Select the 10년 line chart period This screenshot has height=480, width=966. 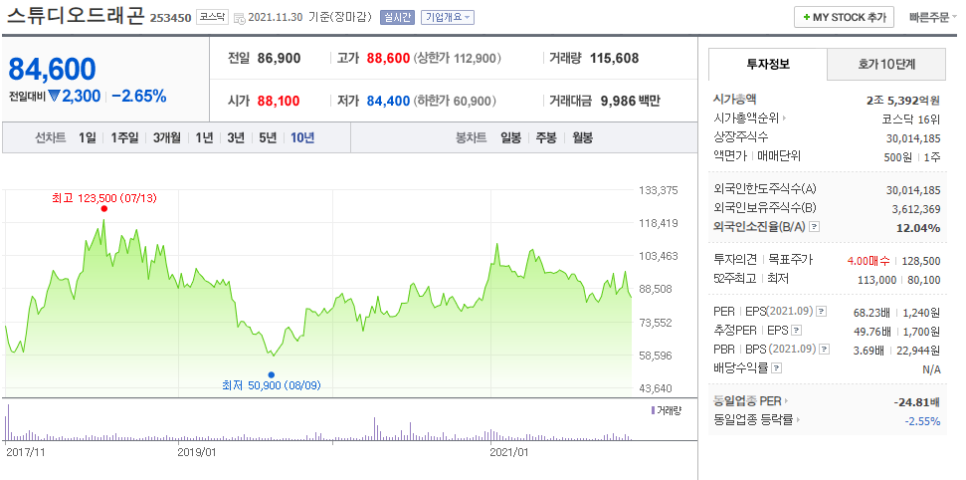302,138
